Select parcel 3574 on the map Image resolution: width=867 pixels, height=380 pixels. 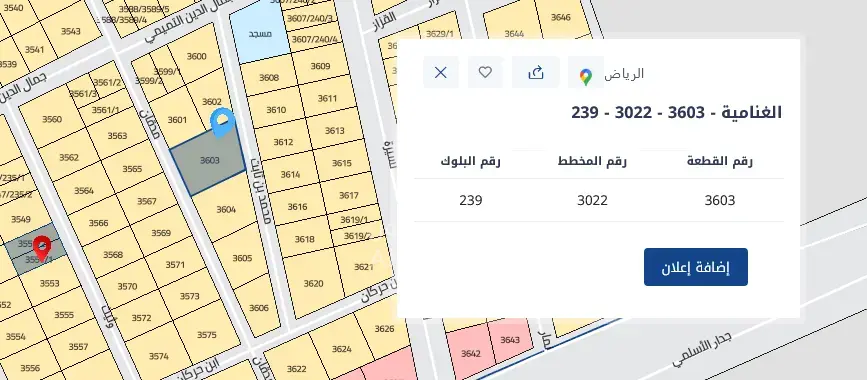tap(159, 356)
